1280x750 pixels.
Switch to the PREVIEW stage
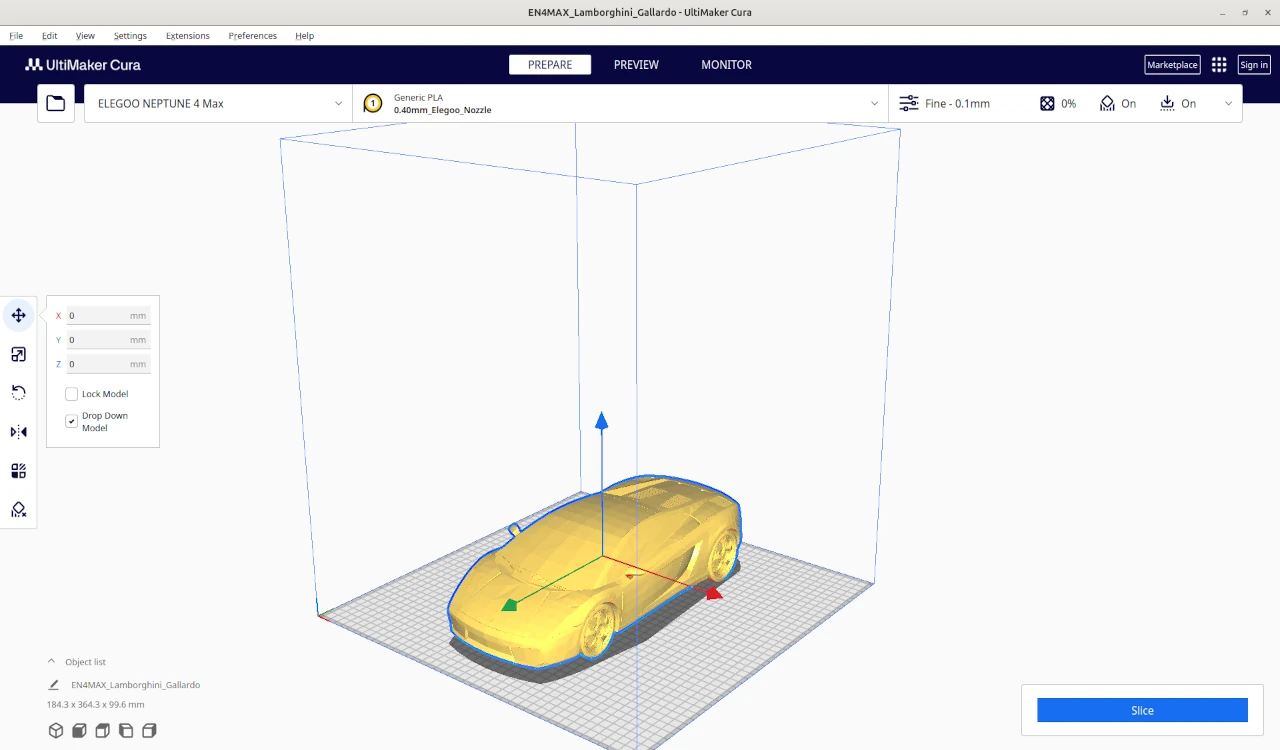tap(636, 65)
